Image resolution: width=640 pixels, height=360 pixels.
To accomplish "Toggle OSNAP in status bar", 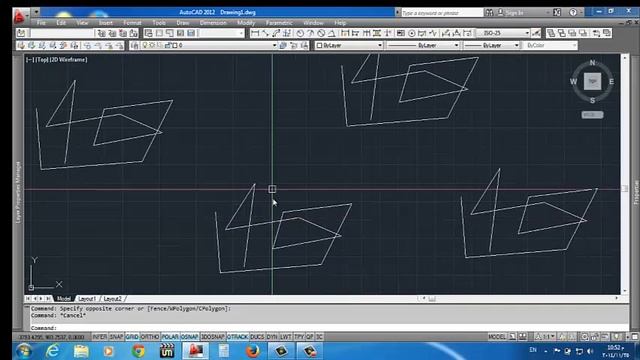I will click(x=189, y=337).
